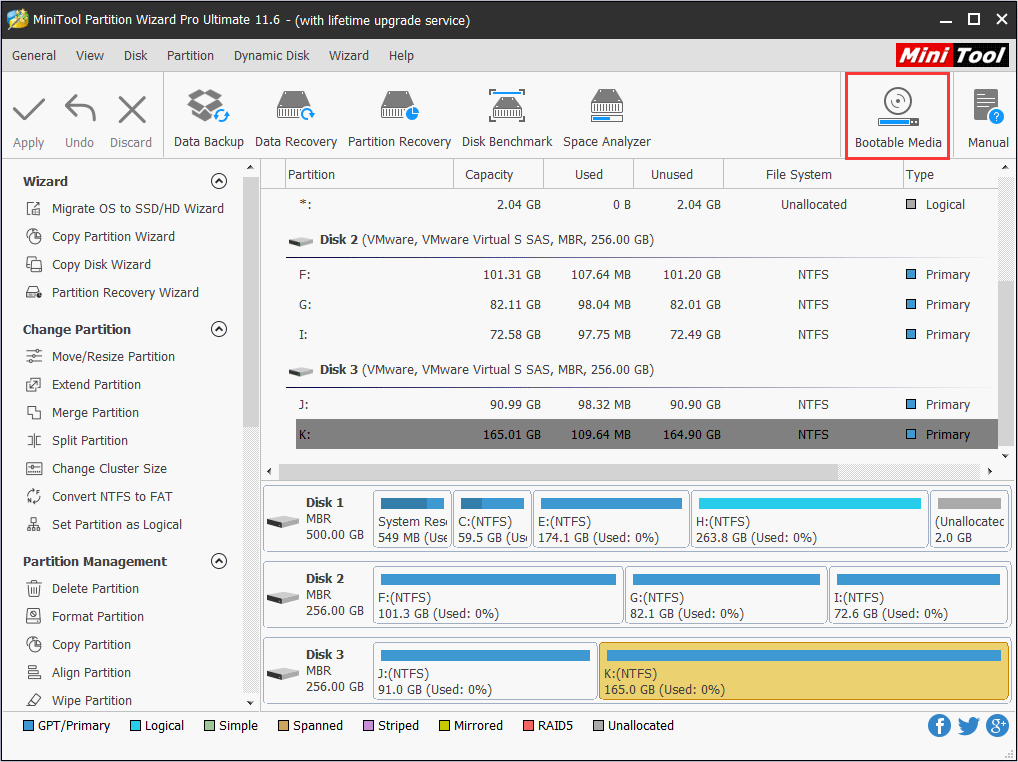Choose Copy Partition under Partition Management
This screenshot has height=762, width=1018.
coord(78,644)
